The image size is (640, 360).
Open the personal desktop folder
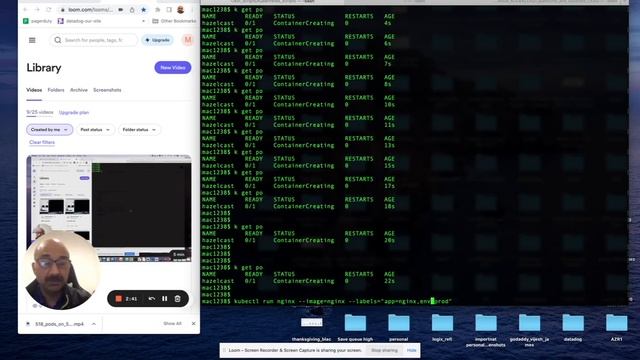pos(399,327)
